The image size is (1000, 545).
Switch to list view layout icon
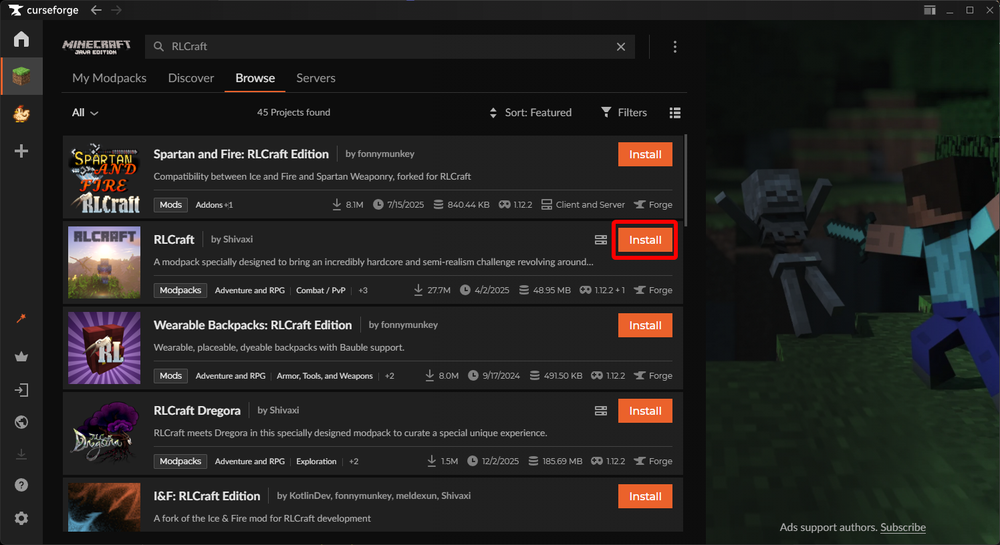(x=675, y=113)
